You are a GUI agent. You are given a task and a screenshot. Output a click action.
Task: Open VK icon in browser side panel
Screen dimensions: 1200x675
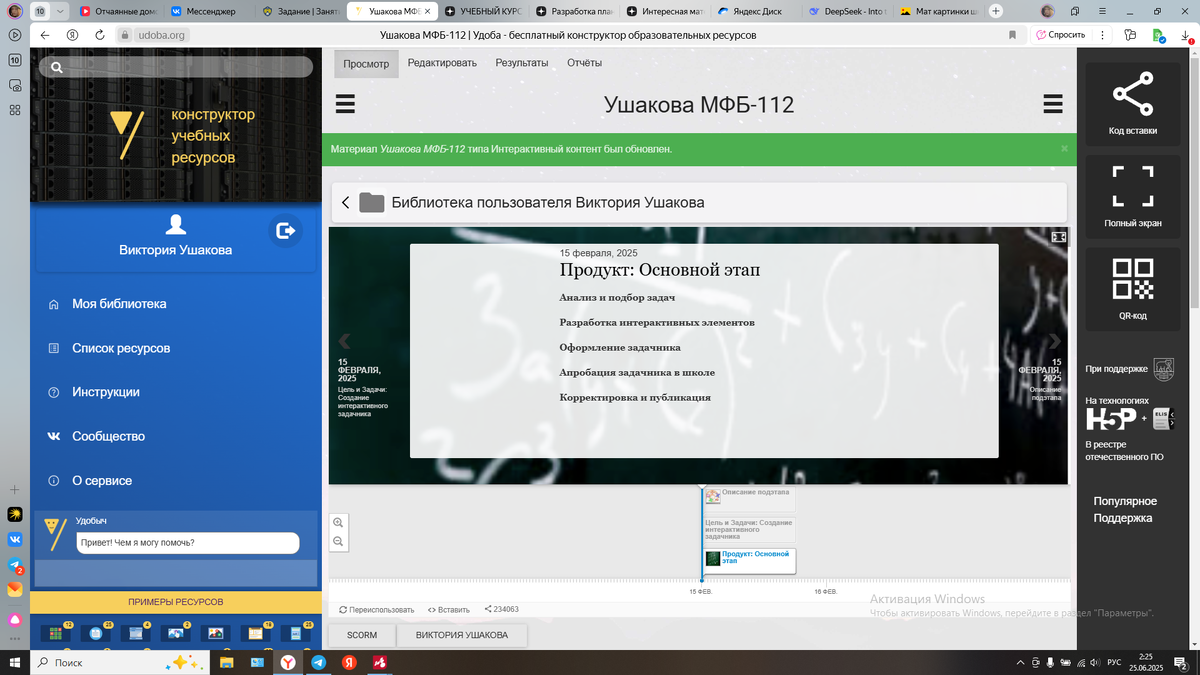point(15,540)
